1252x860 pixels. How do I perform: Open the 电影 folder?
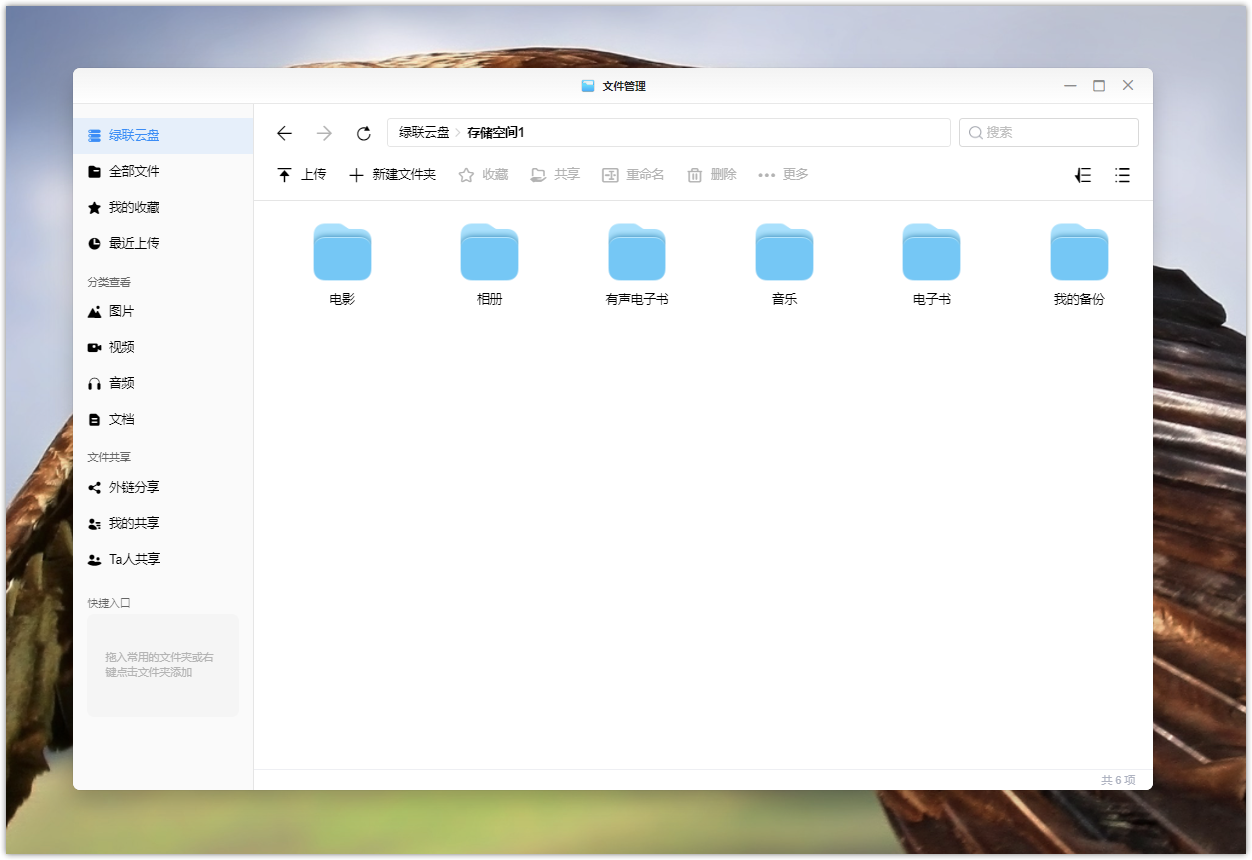342,254
